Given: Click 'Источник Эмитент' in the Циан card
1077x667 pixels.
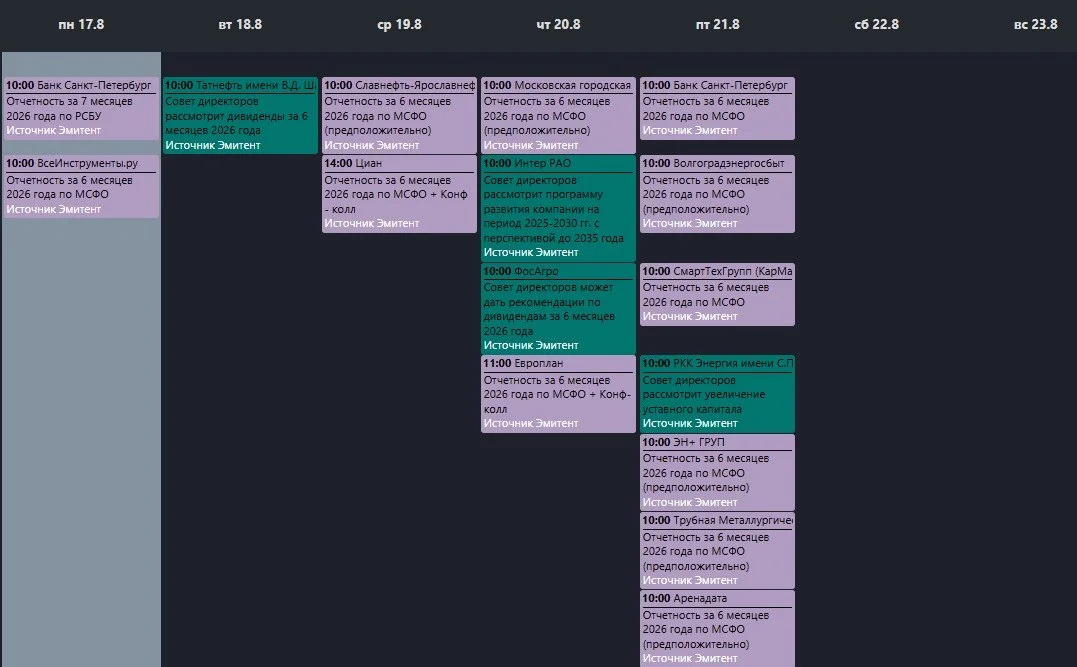Looking at the screenshot, I should 372,223.
